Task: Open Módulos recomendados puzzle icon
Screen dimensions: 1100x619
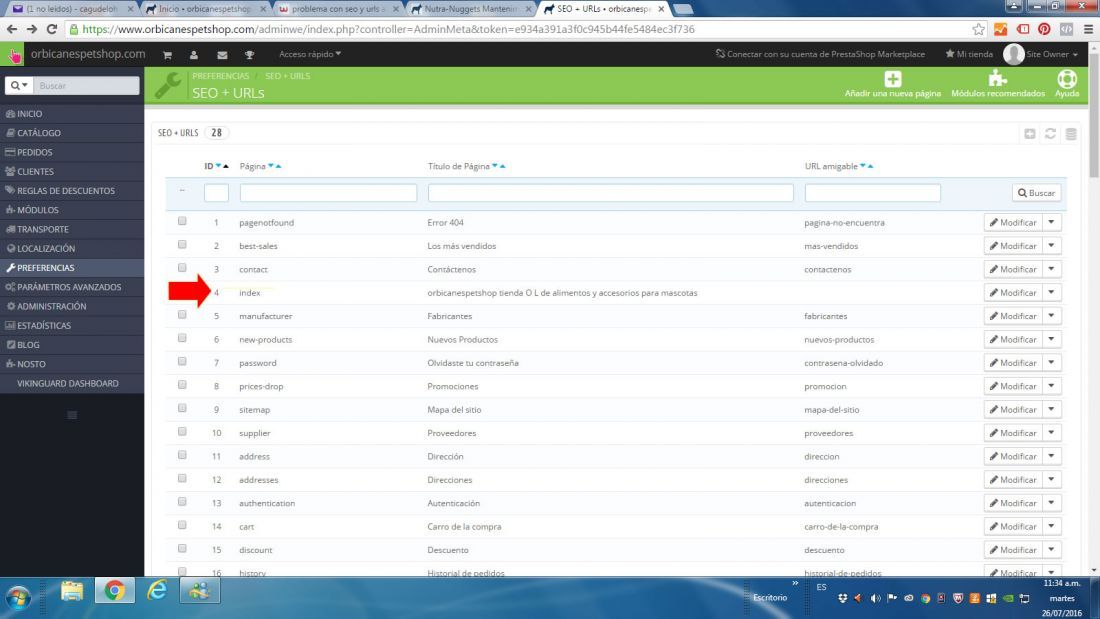Action: 998,79
